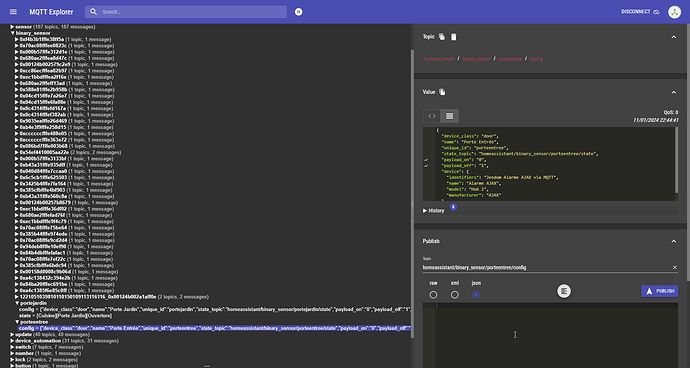Select the json payload format

(x=476, y=295)
